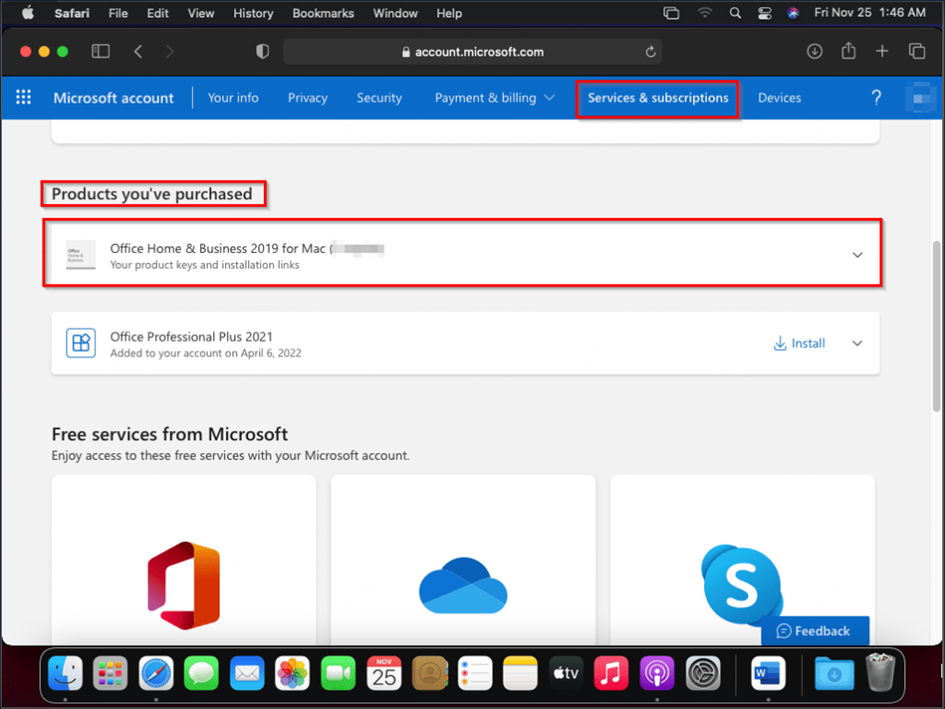Open the Microsoft app launcher grid
The height and width of the screenshot is (709, 945).
(24, 97)
